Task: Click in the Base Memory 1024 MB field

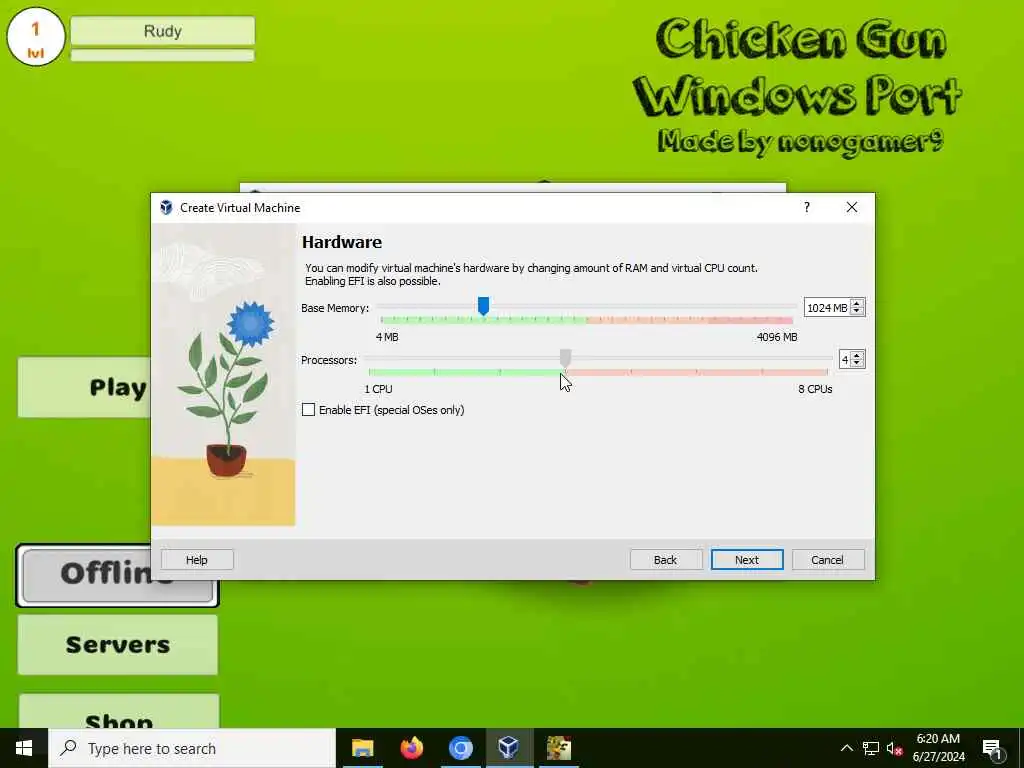Action: [x=827, y=308]
